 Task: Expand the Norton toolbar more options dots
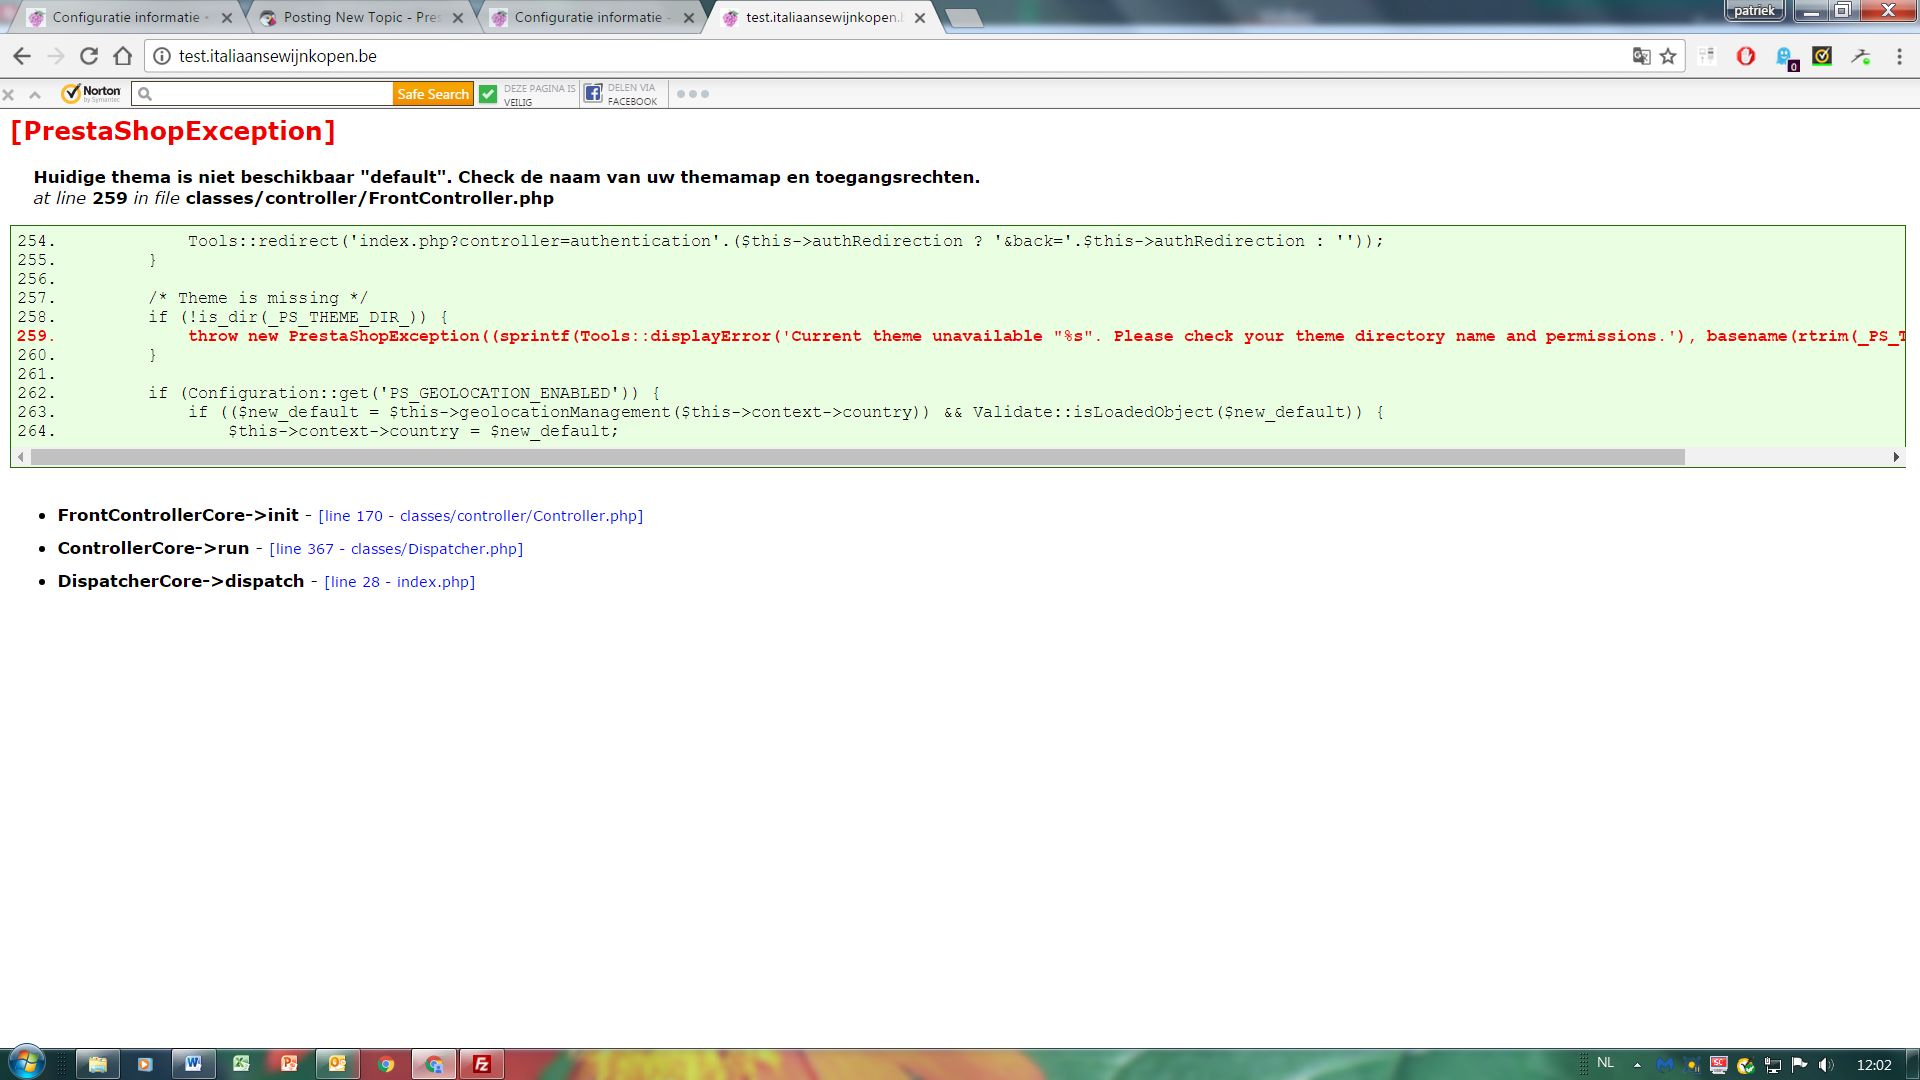pyautogui.click(x=692, y=94)
